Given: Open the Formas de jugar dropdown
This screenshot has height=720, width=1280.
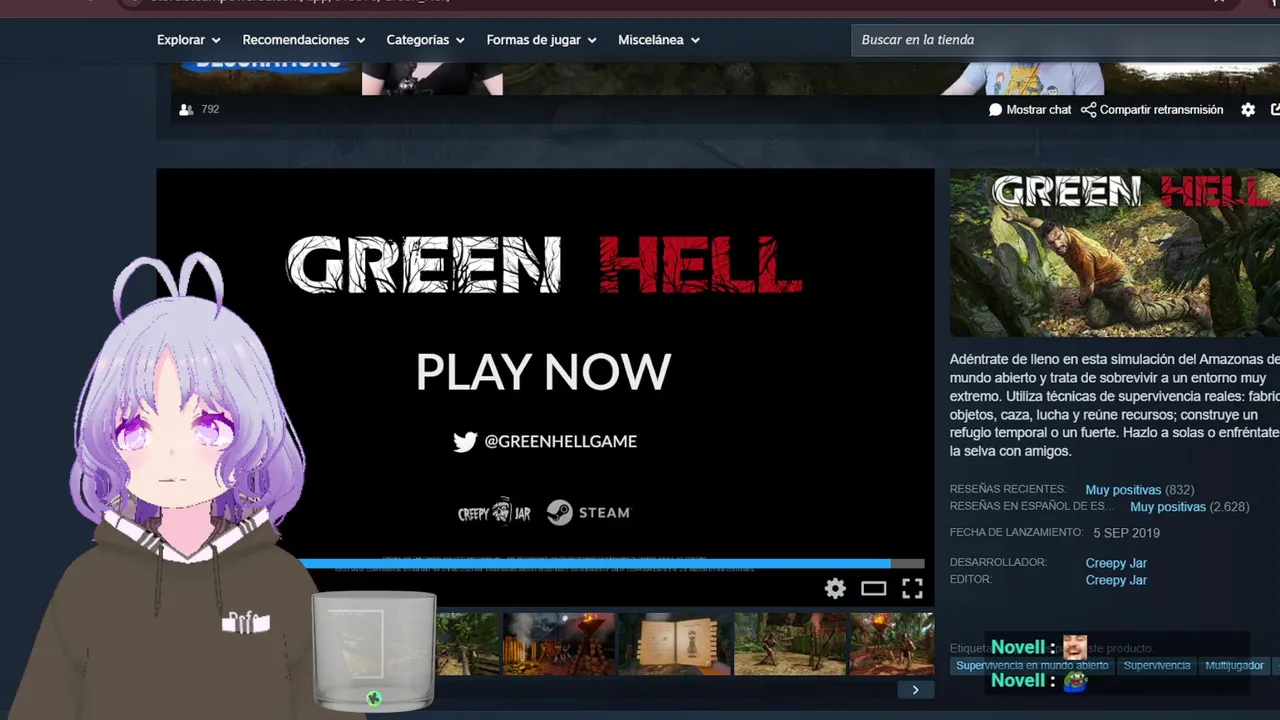Looking at the screenshot, I should coord(542,40).
